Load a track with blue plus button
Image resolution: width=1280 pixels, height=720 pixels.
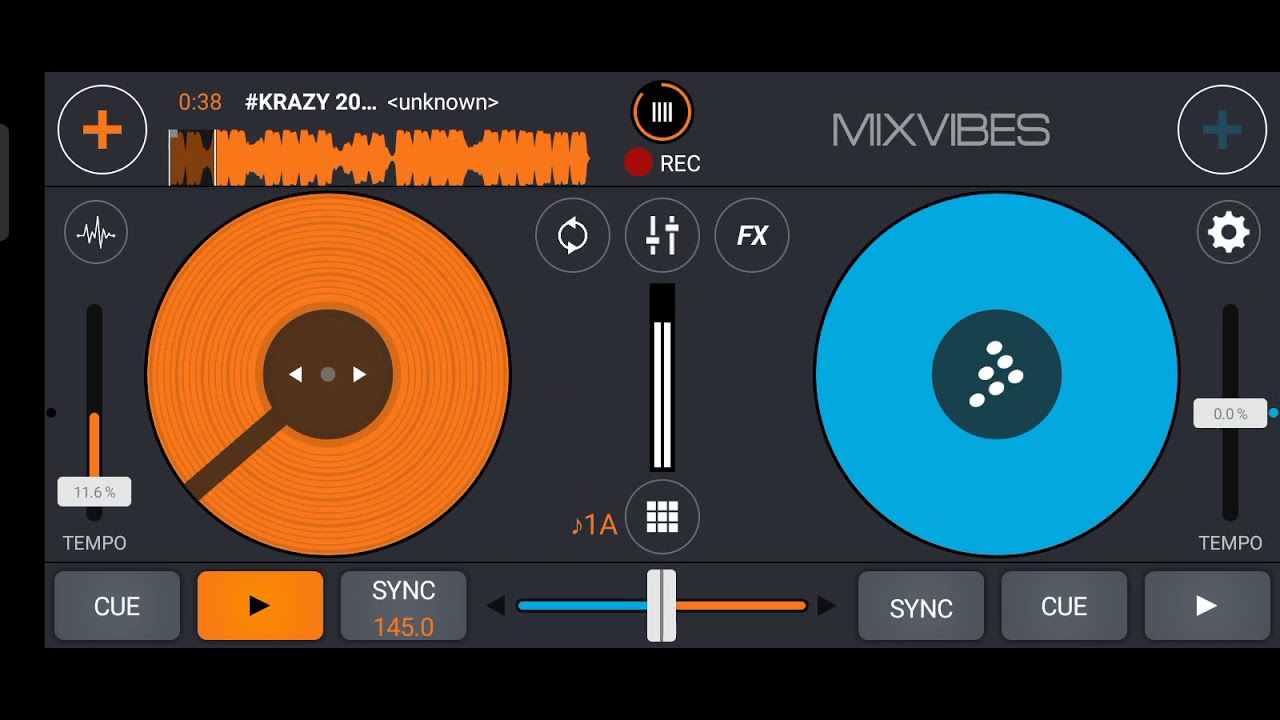click(1222, 130)
